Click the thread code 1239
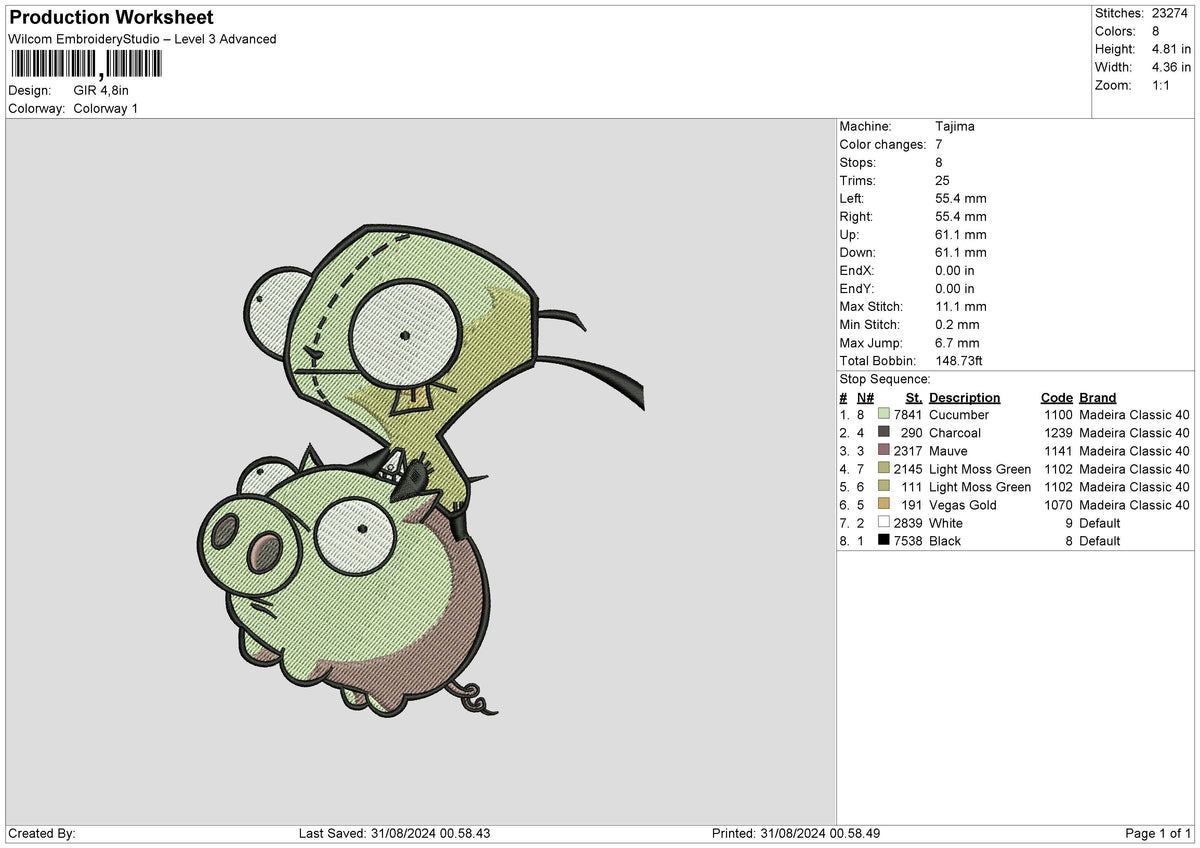 click(1059, 432)
